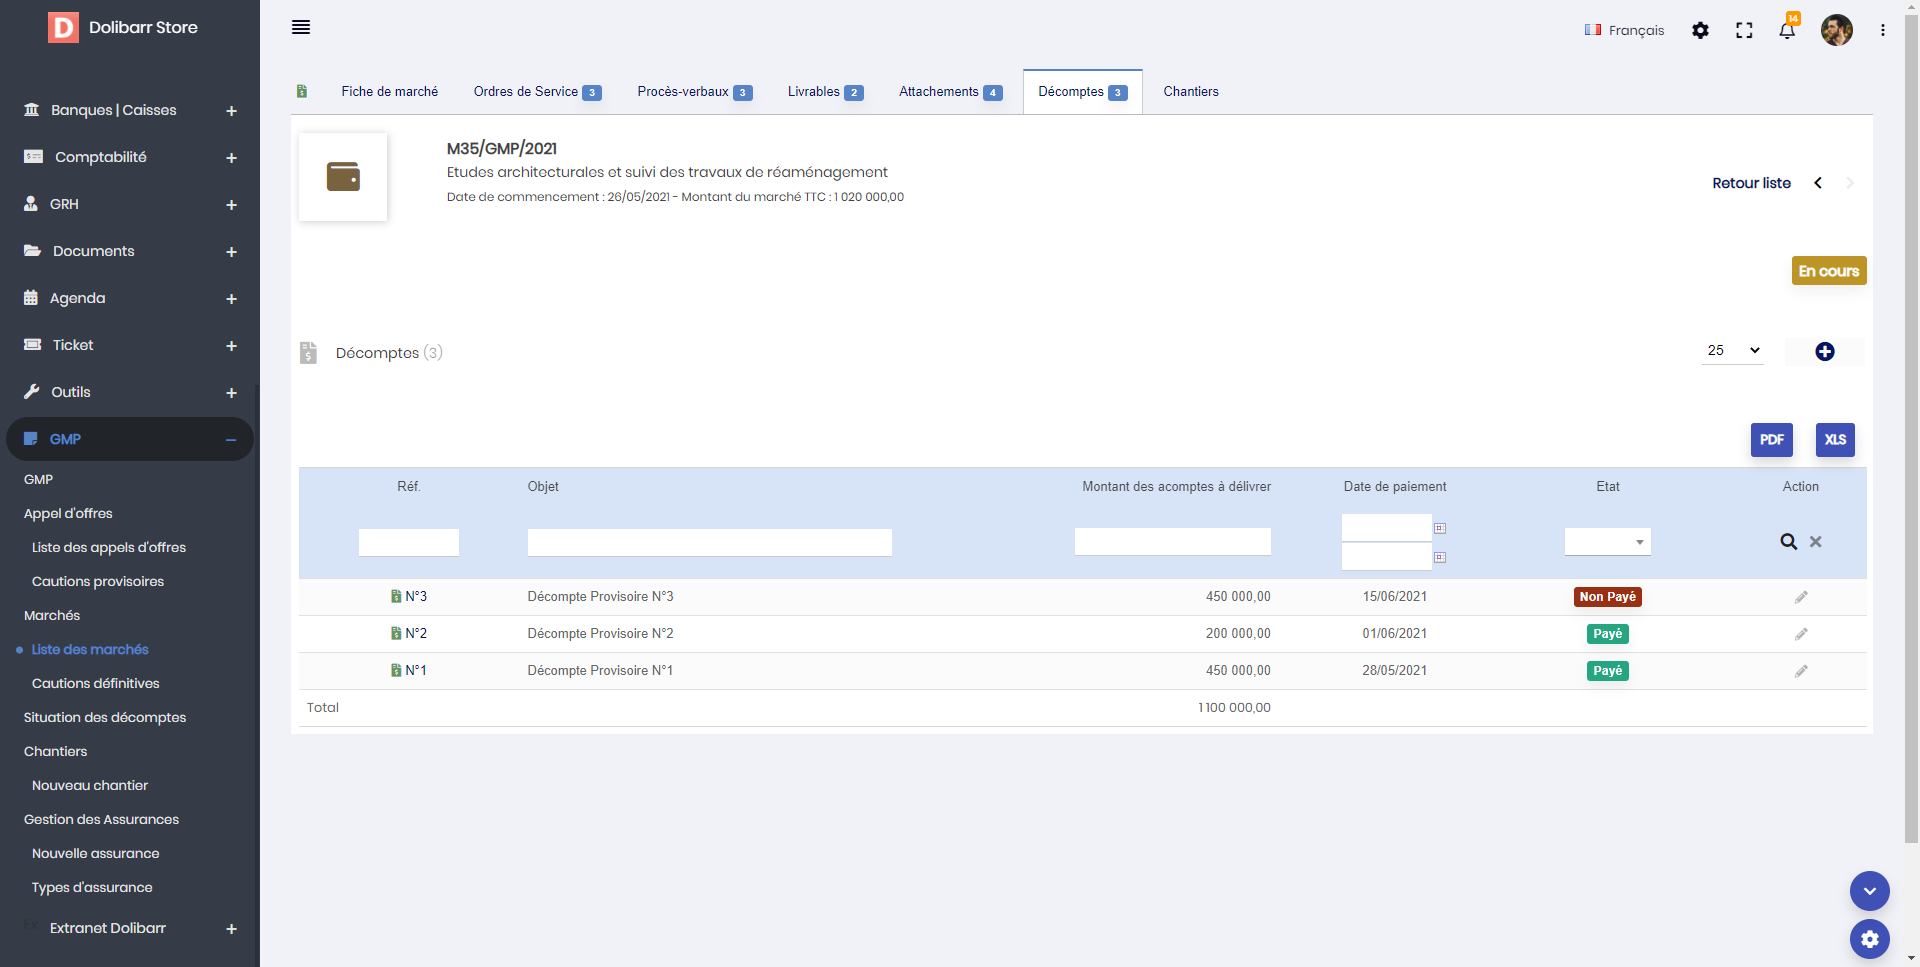The height and width of the screenshot is (967, 1920).
Task: Click the hamburger menu icon
Action: [x=301, y=28]
